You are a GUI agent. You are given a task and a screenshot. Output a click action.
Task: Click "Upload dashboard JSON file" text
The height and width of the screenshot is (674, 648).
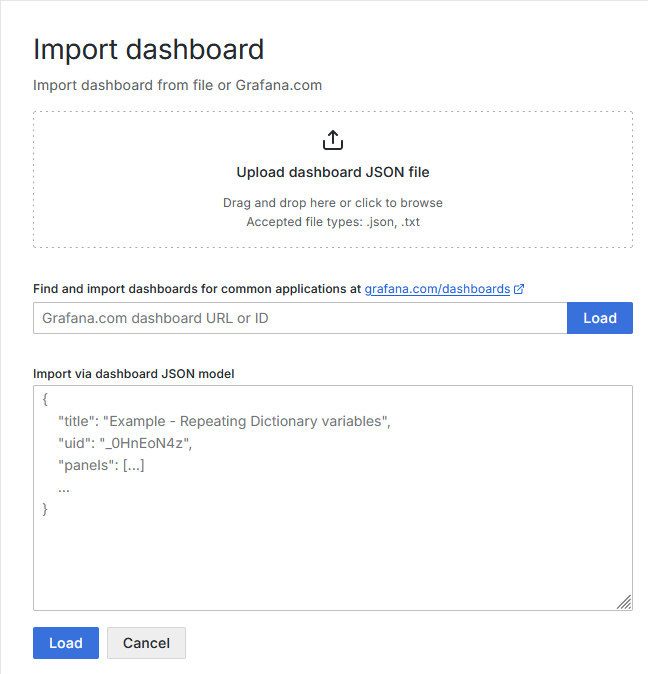tap(333, 172)
